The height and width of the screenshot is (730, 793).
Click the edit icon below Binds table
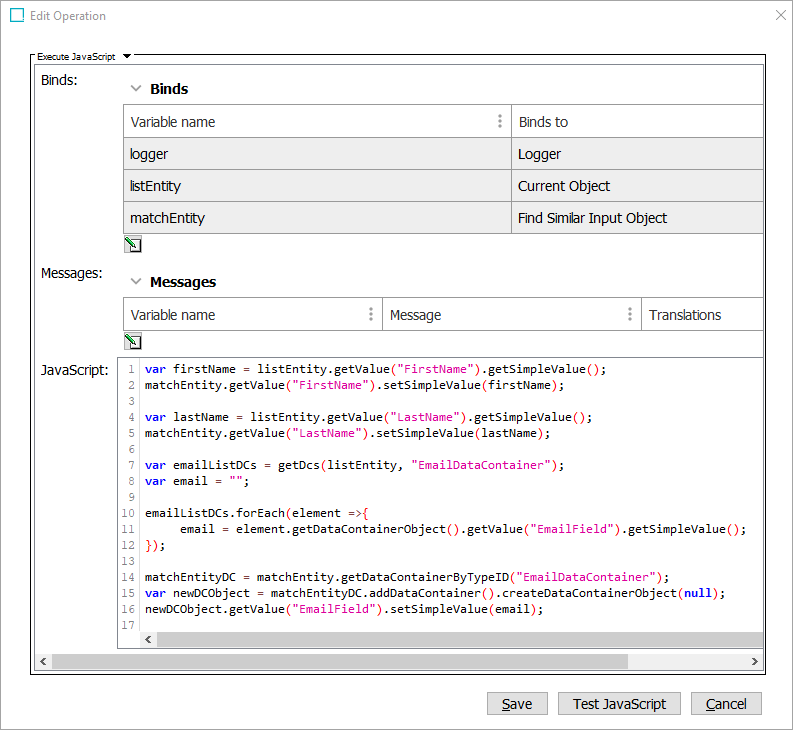(132, 245)
